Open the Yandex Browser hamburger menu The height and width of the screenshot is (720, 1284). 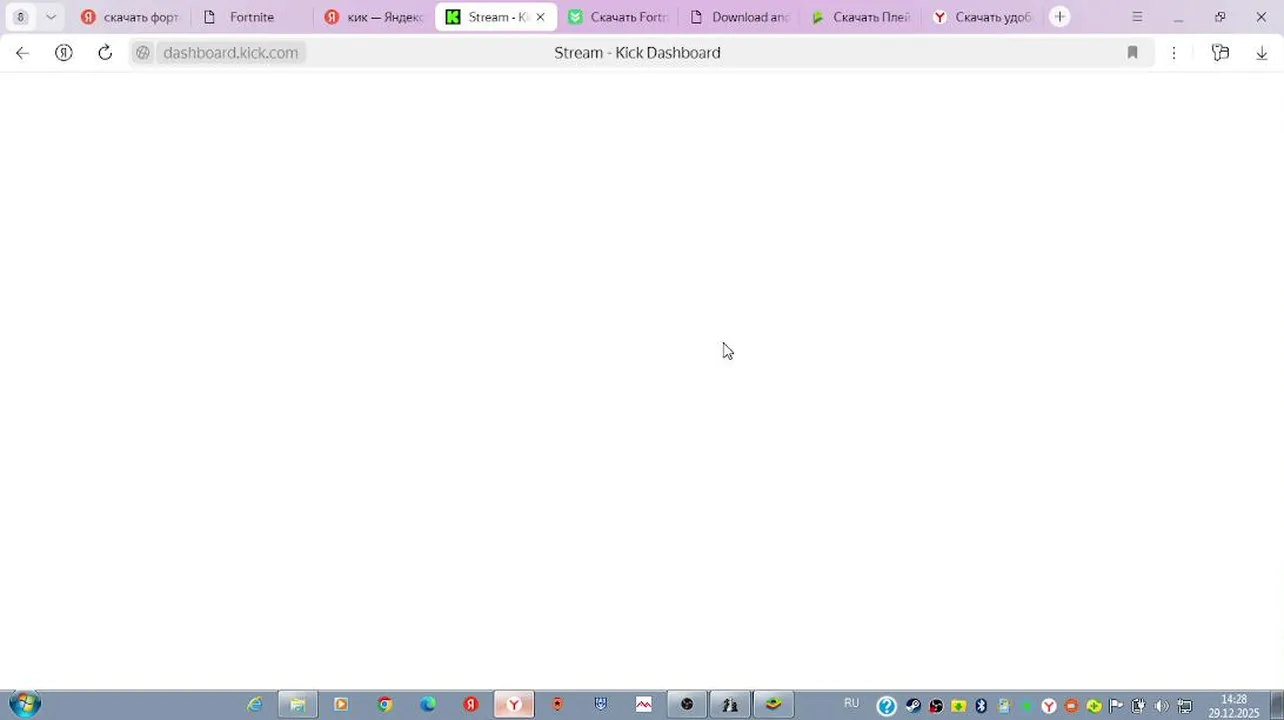click(x=1137, y=17)
